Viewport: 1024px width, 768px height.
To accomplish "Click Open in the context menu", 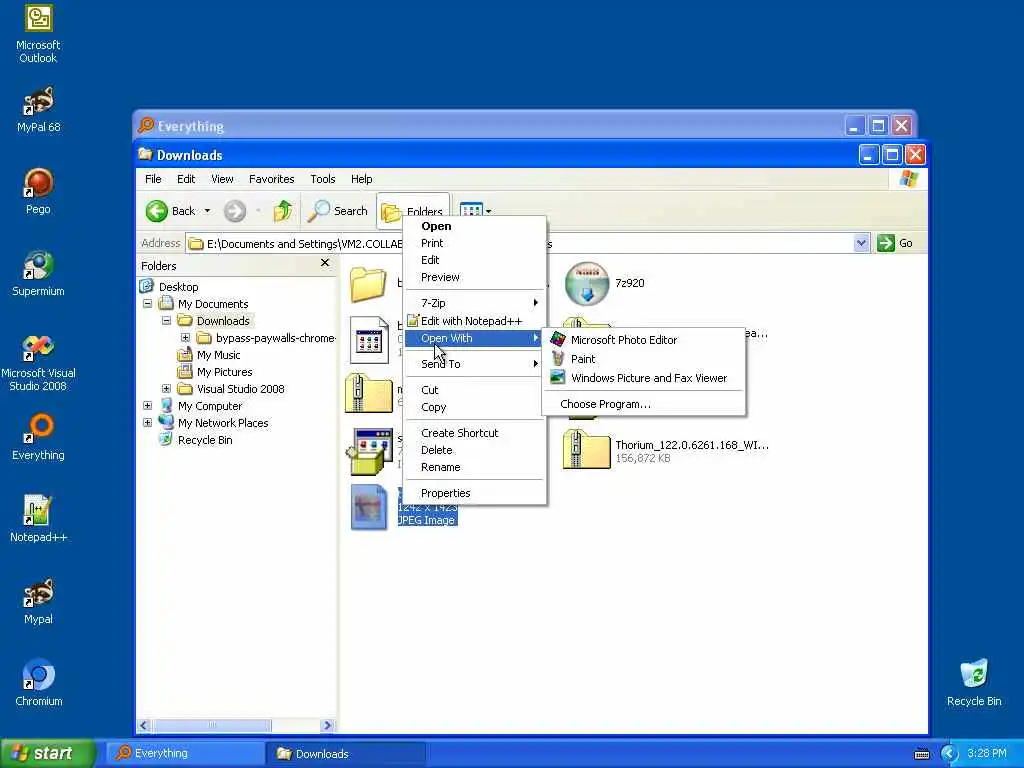I will point(475,226).
